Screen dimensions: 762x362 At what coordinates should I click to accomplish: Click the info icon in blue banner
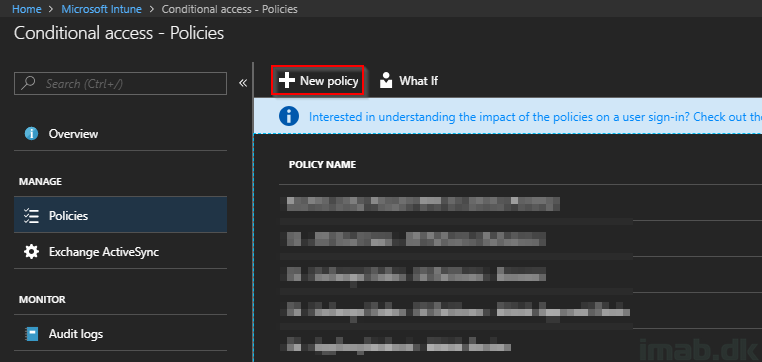point(289,117)
